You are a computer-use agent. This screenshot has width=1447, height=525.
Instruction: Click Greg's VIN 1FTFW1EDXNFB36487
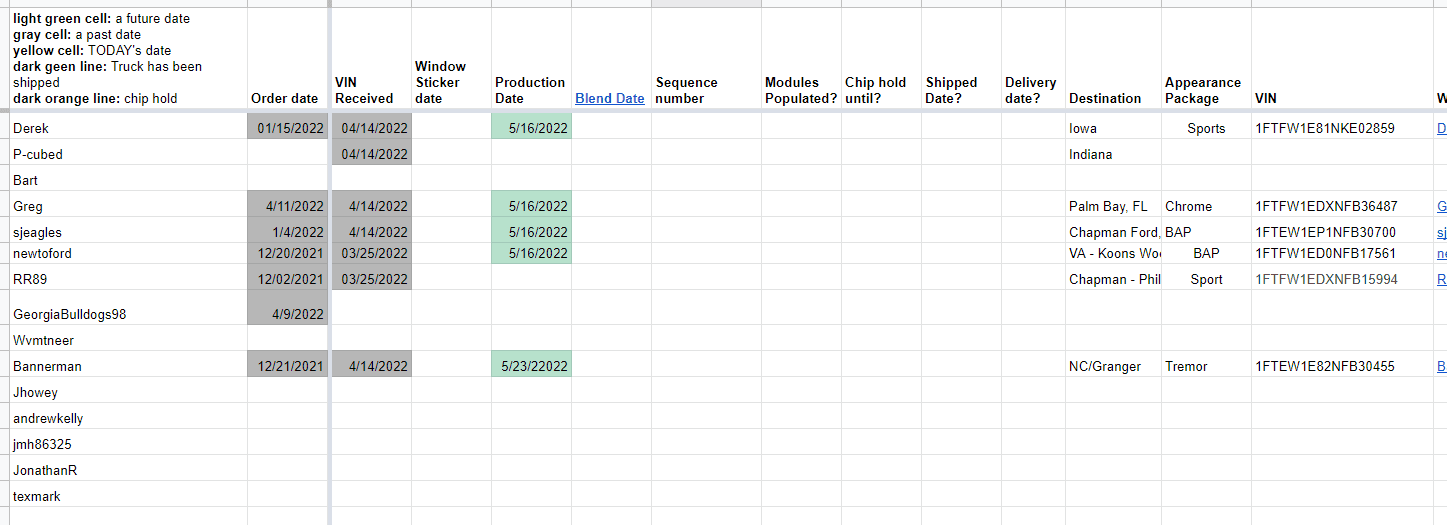[1325, 207]
